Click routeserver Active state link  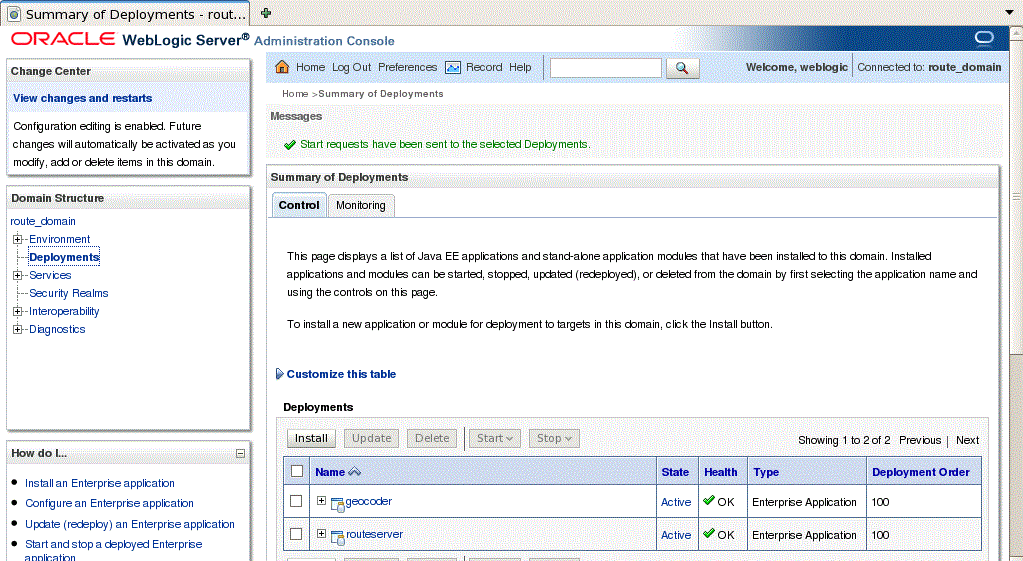[x=676, y=535]
